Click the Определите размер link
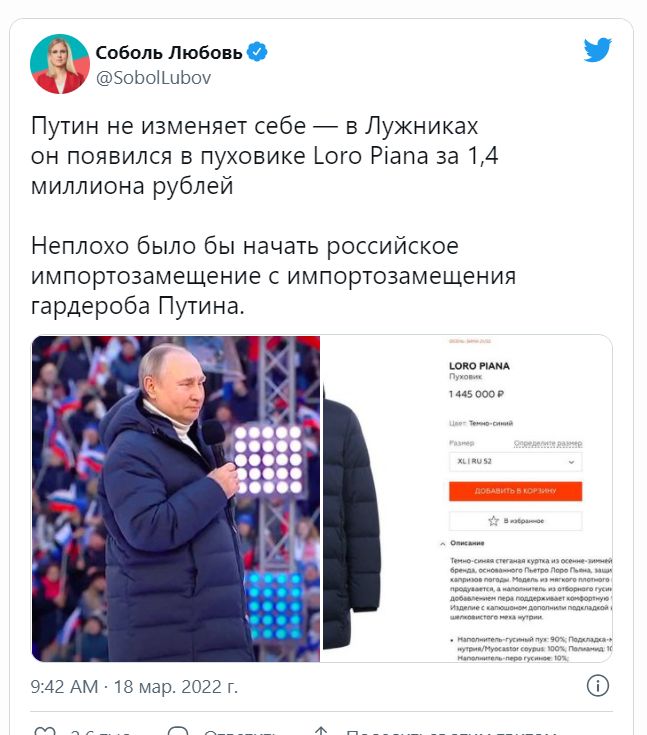Image resolution: width=647 pixels, height=735 pixels. click(548, 443)
